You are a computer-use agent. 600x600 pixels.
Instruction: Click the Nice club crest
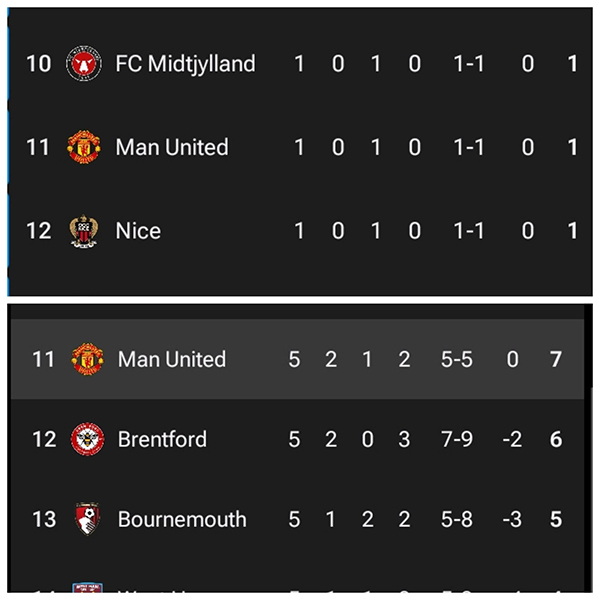click(83, 231)
